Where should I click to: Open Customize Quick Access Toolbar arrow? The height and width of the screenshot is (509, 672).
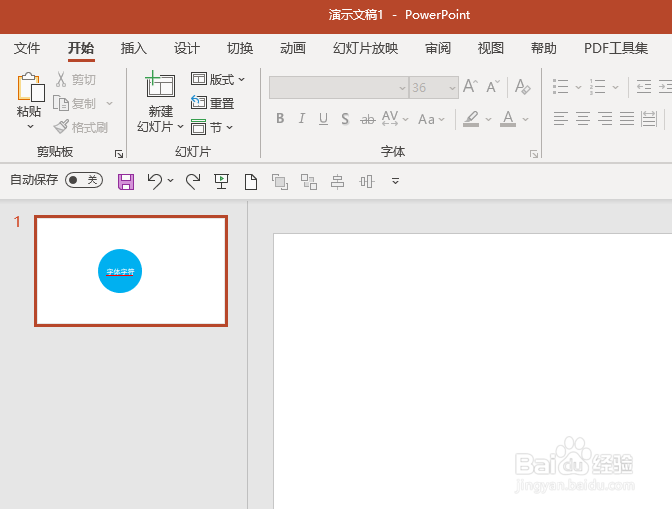click(x=395, y=181)
